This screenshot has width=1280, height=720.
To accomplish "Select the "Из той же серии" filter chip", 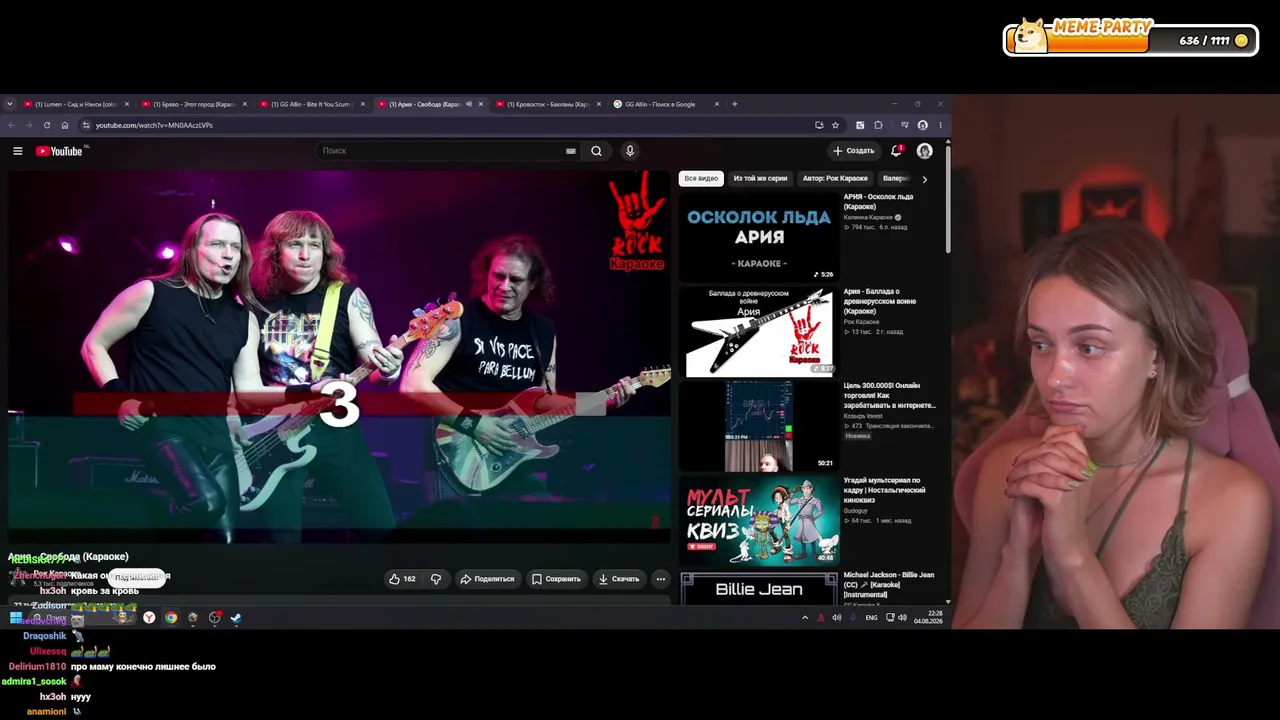I will click(x=760, y=179).
